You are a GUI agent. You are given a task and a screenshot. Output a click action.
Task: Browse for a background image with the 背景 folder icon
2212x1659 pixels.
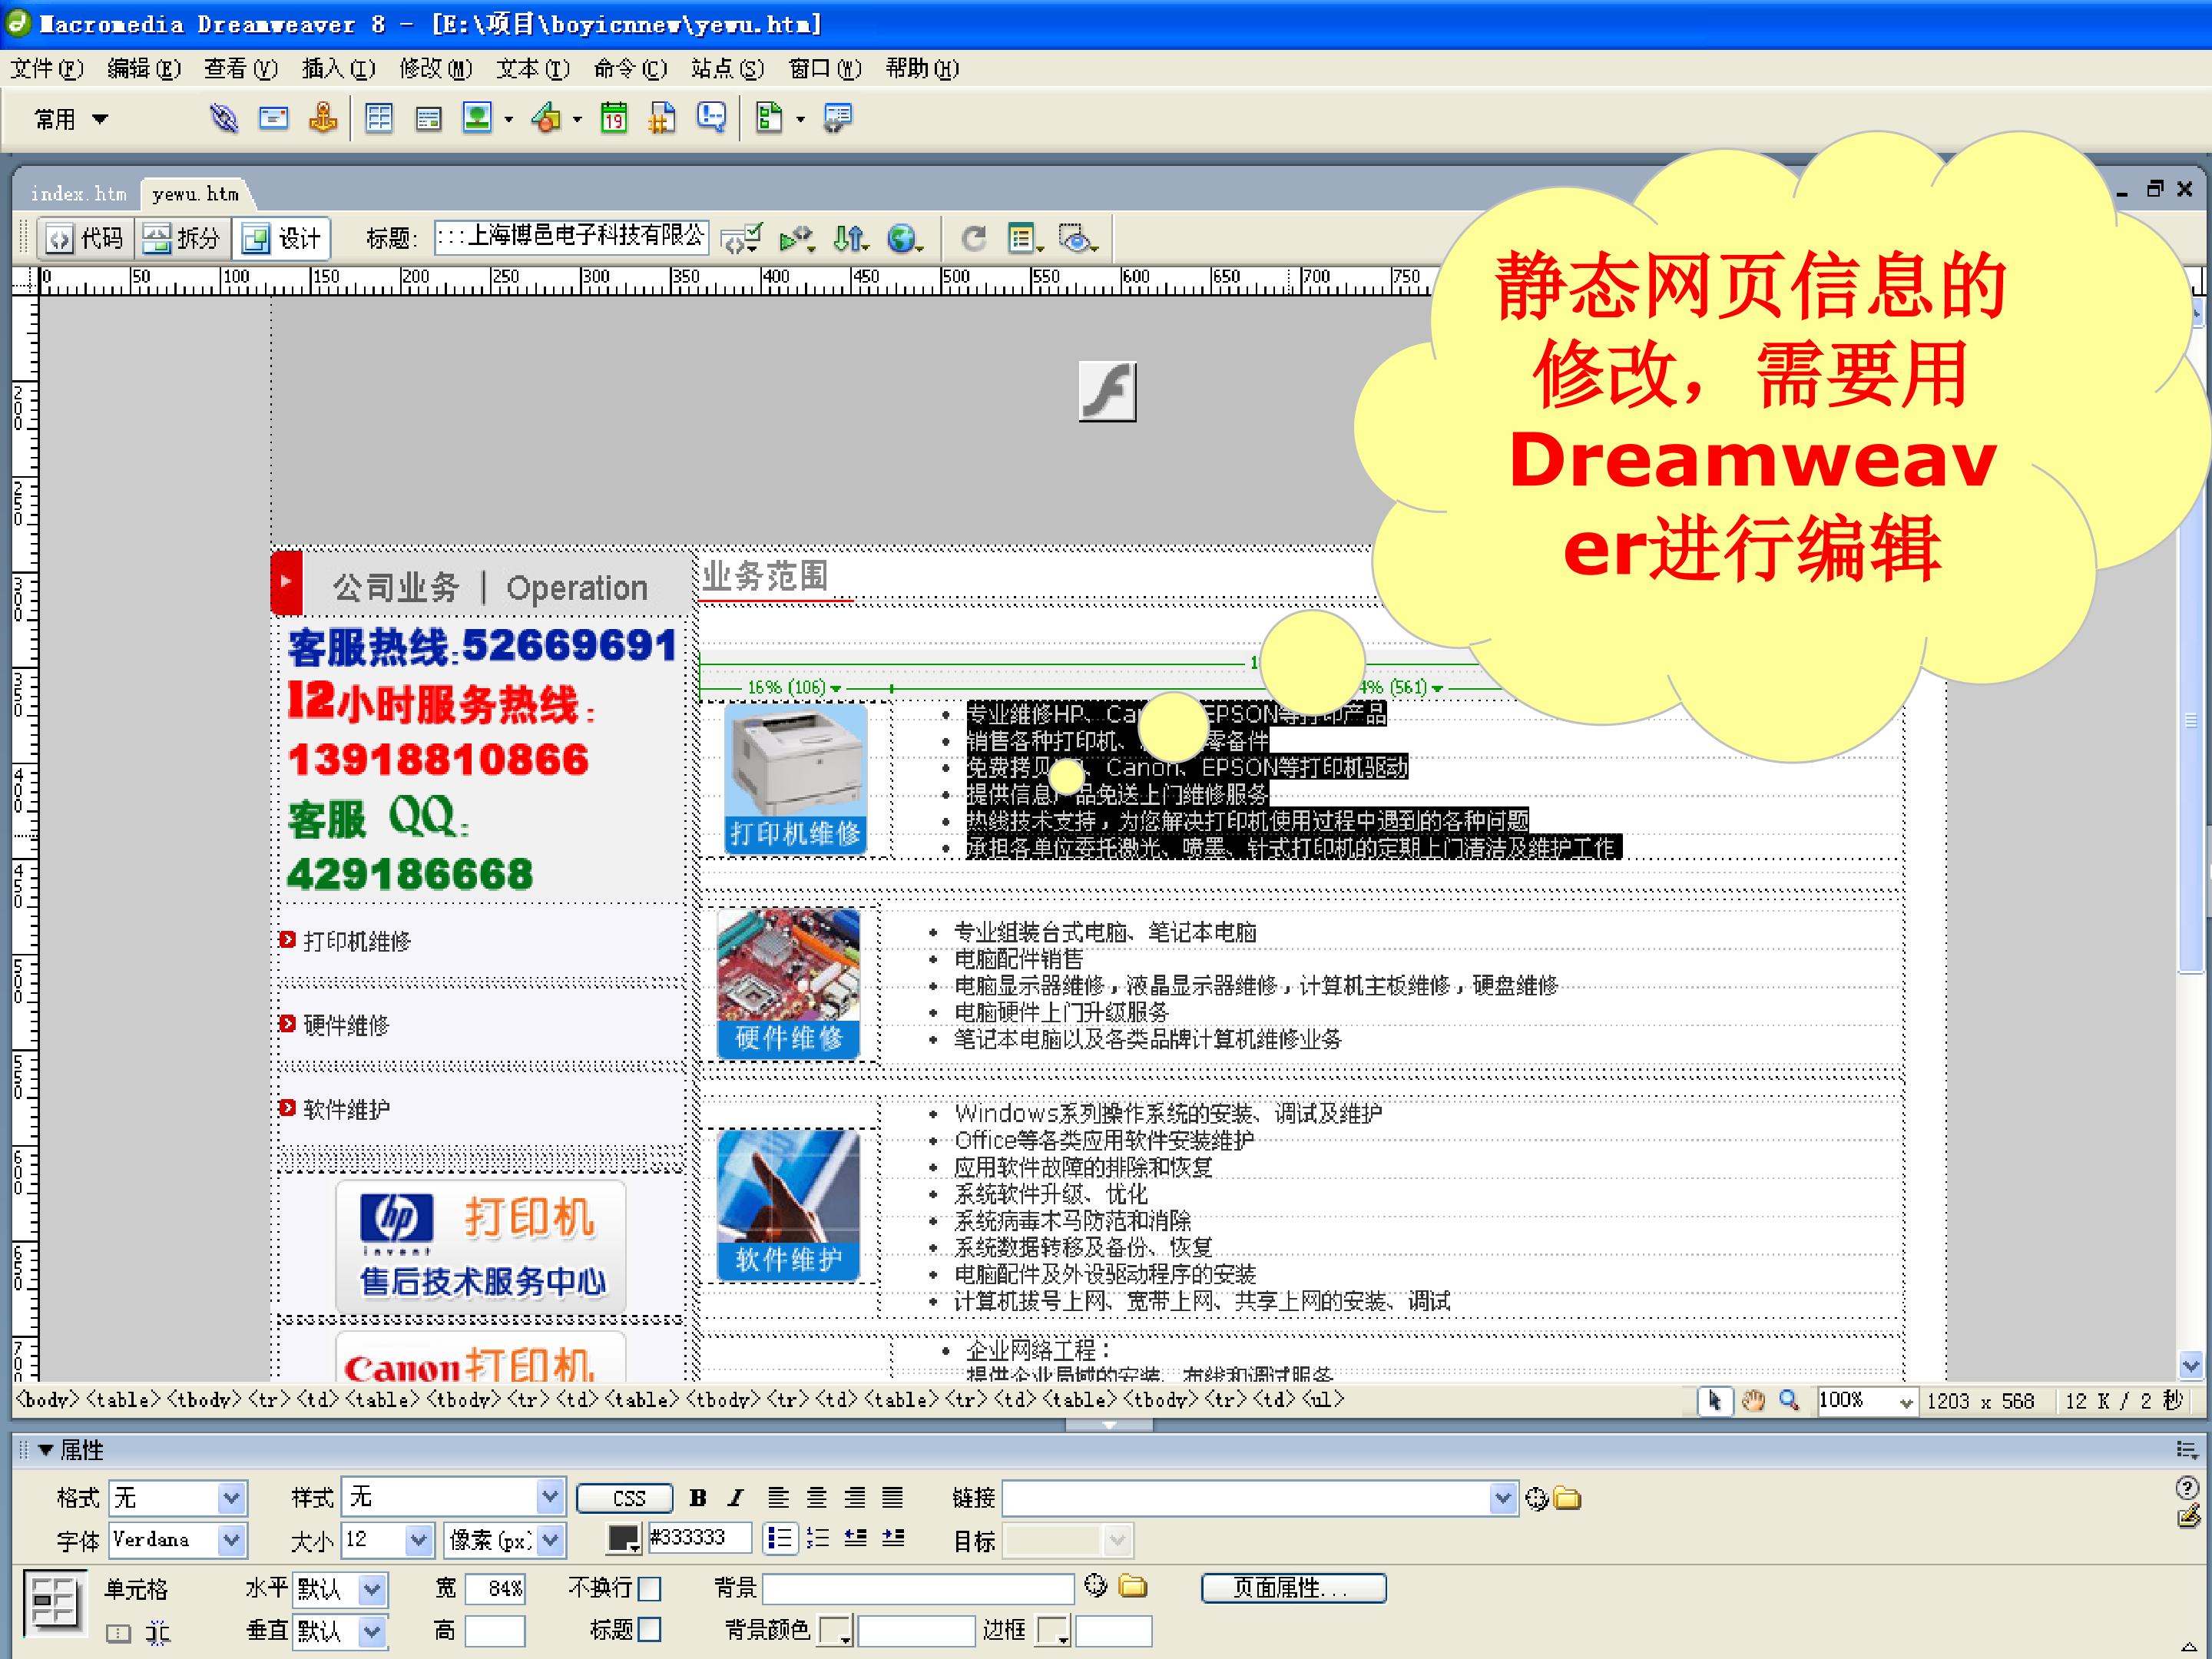1132,1586
